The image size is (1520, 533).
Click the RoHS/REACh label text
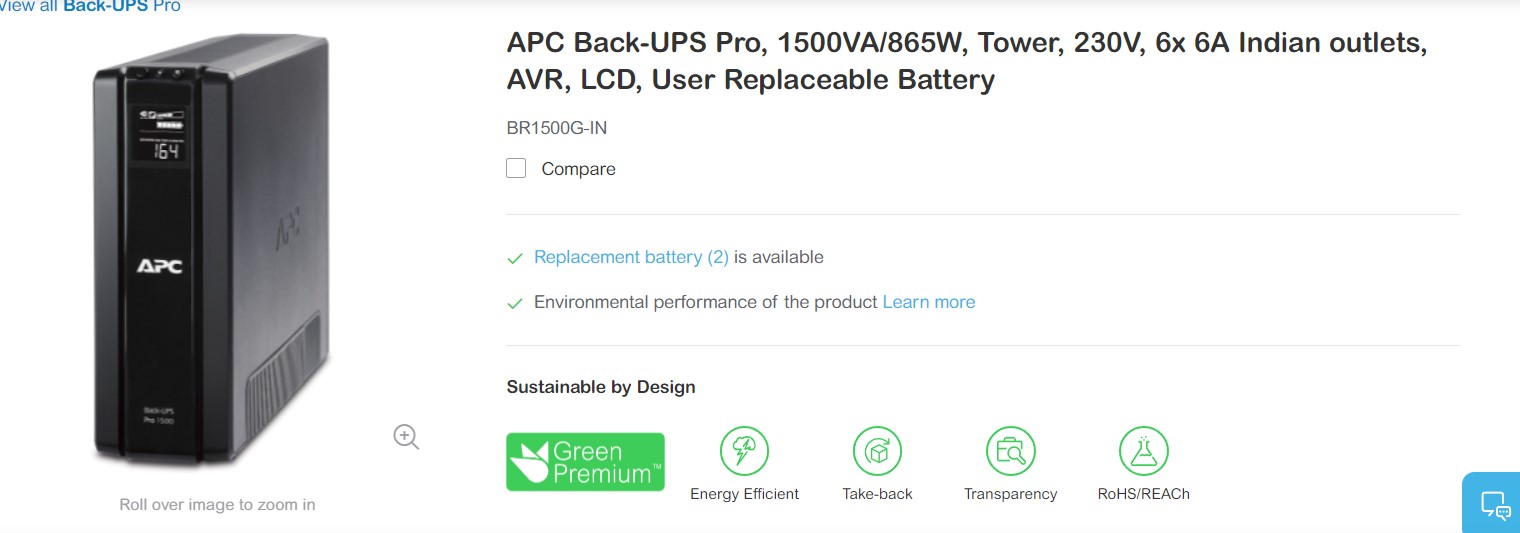tap(1143, 494)
